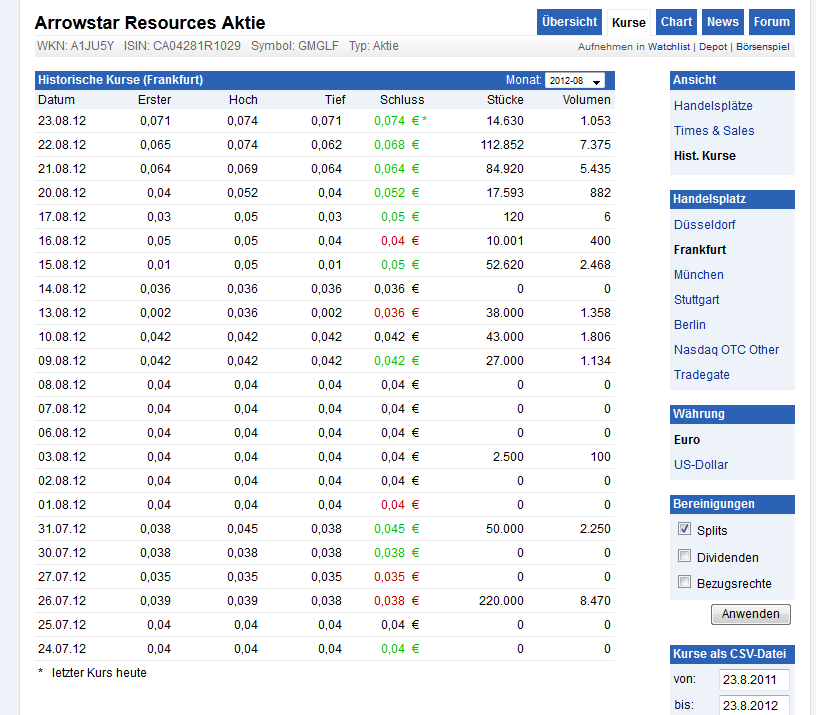The width and height of the screenshot is (816, 715).
Task: Select the Kurse tab
Action: coord(628,21)
